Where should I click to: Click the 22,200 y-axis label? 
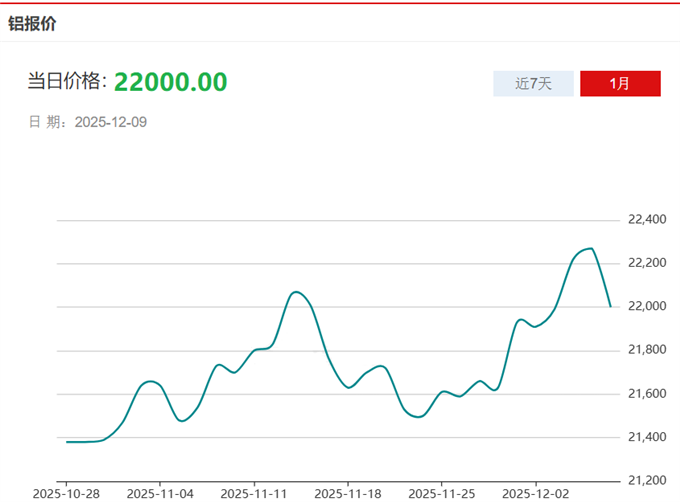click(x=646, y=263)
